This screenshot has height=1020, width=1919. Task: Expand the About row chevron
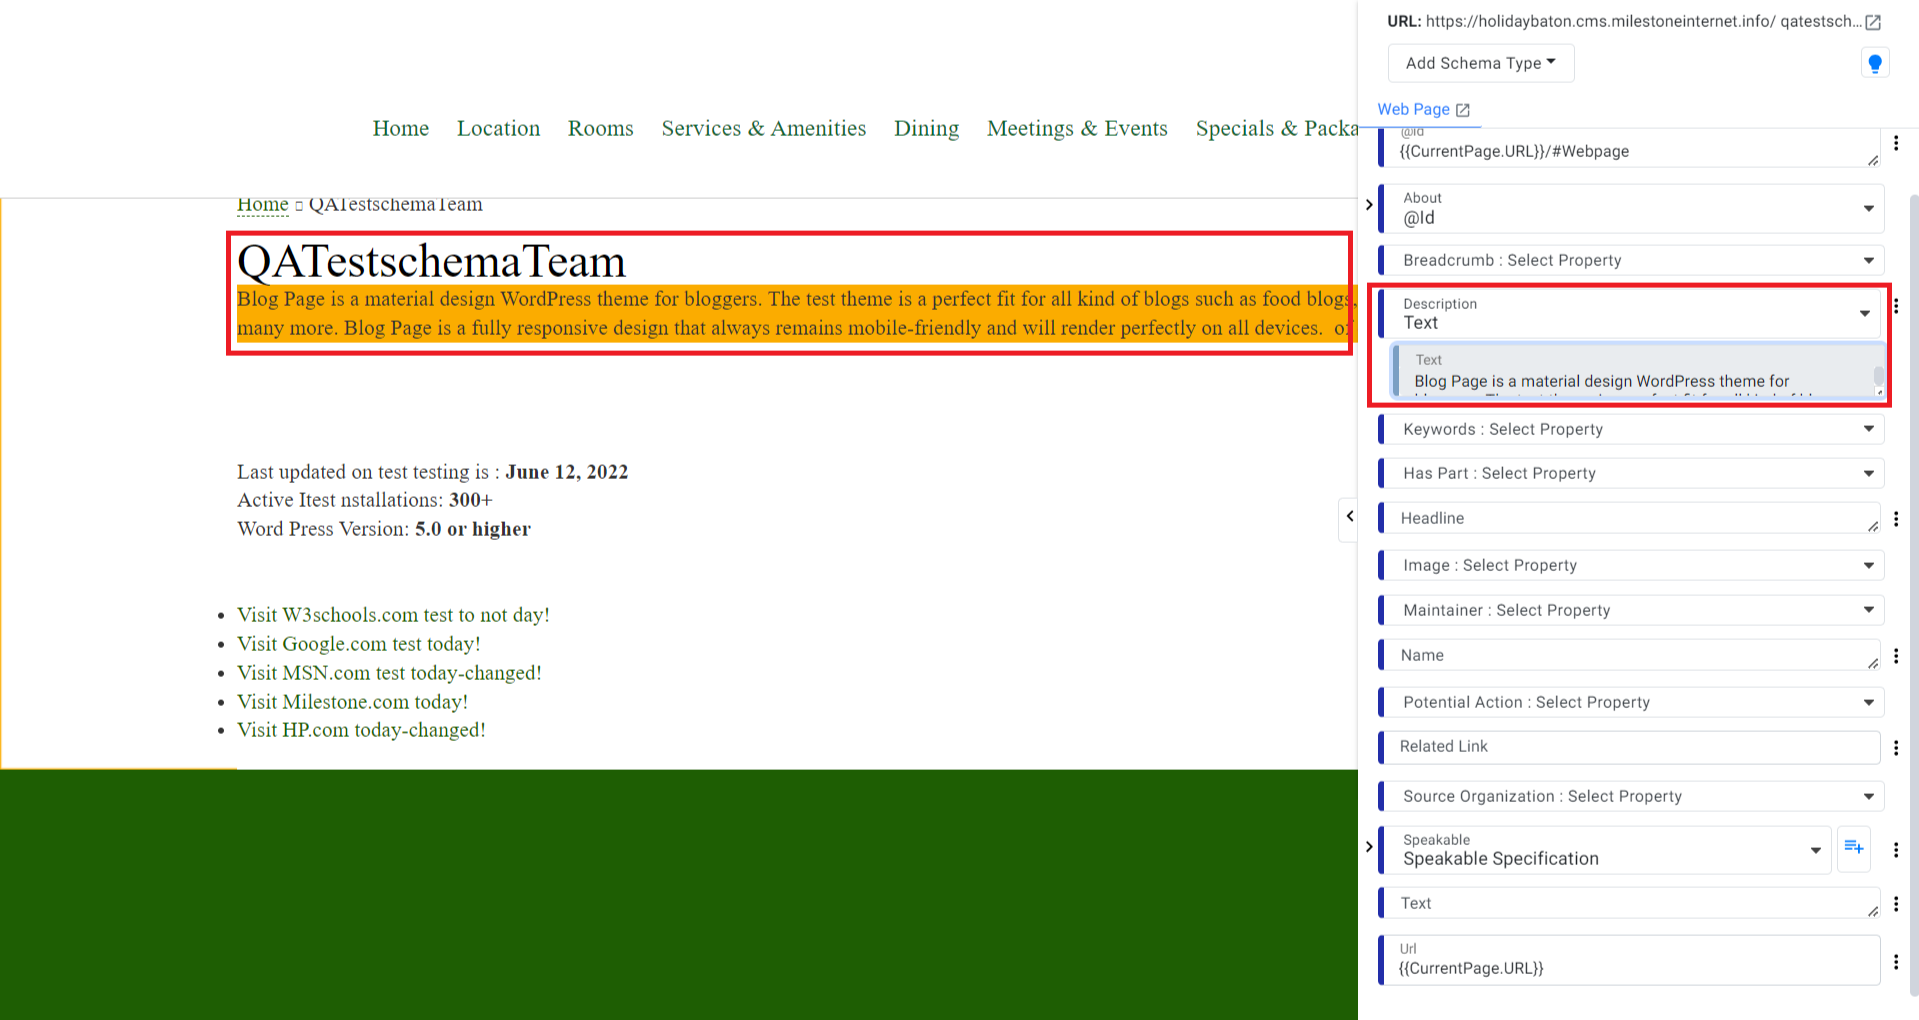[1369, 205]
